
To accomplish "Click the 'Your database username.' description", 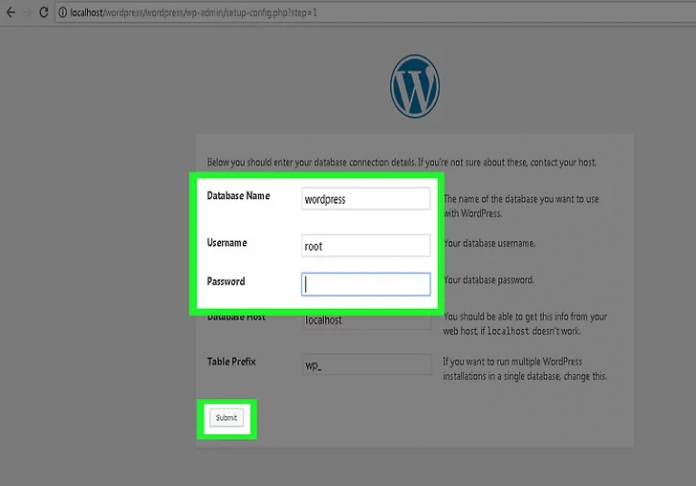I will coord(489,243).
